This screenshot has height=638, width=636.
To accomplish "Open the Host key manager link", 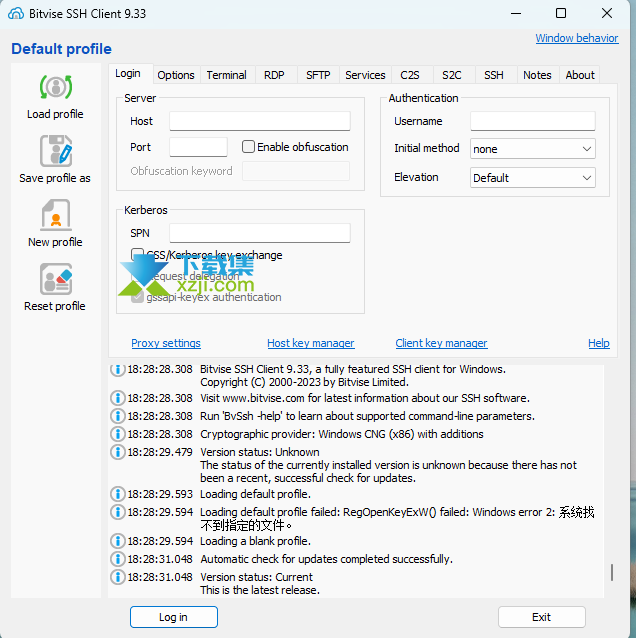I will (x=311, y=343).
